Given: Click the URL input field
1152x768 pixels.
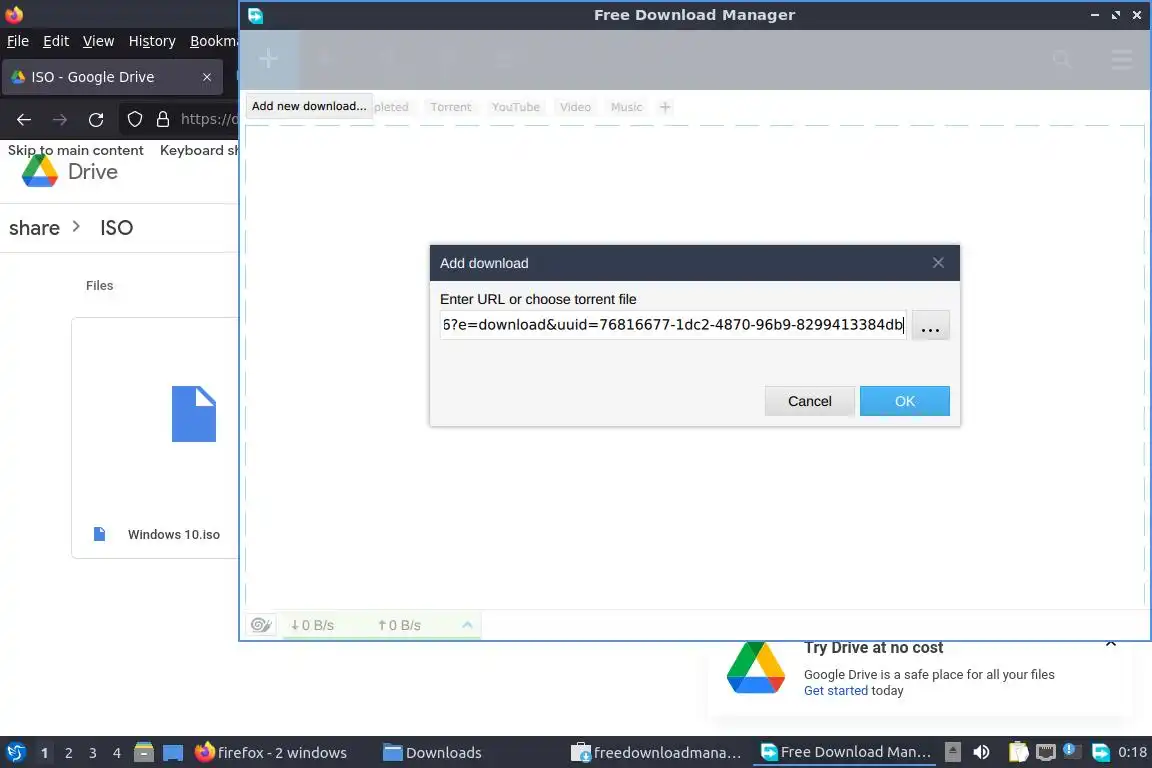Looking at the screenshot, I should [x=673, y=325].
